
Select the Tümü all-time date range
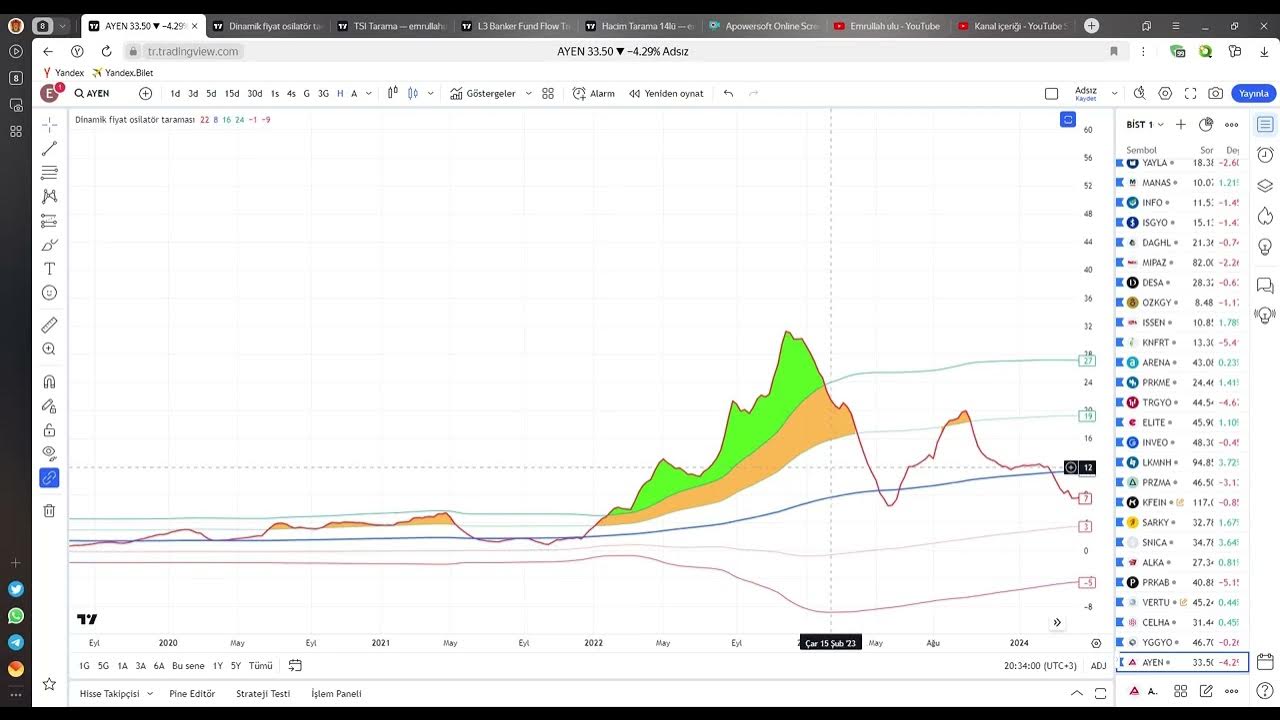[261, 666]
